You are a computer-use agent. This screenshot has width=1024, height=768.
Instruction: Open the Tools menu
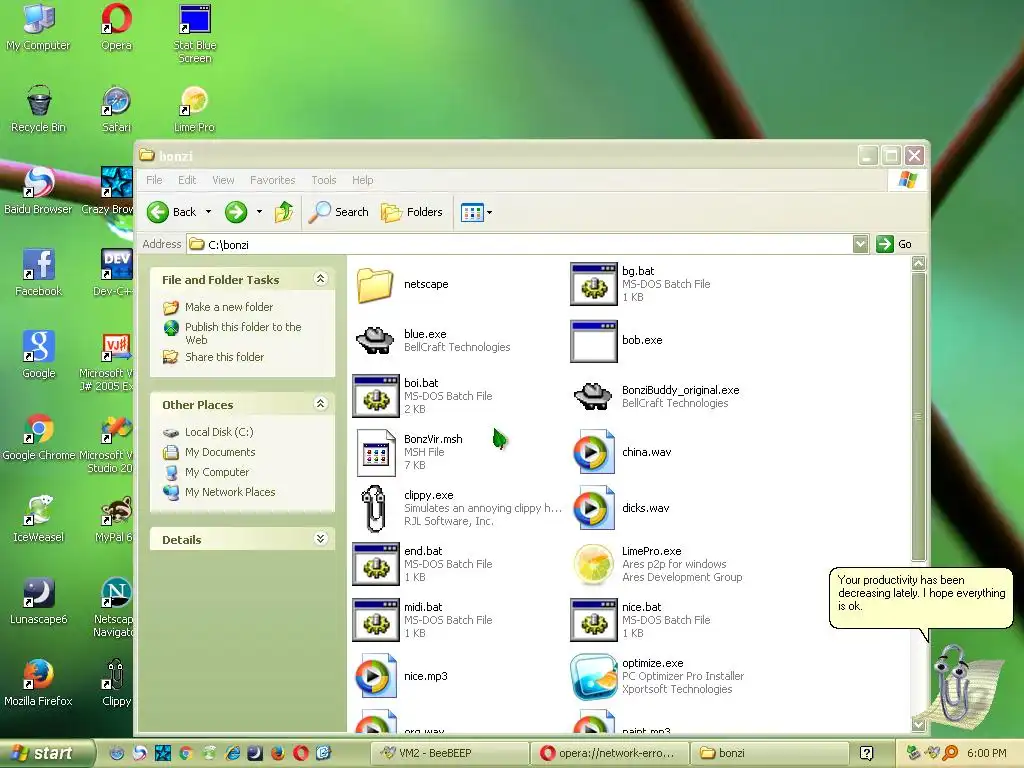point(323,180)
